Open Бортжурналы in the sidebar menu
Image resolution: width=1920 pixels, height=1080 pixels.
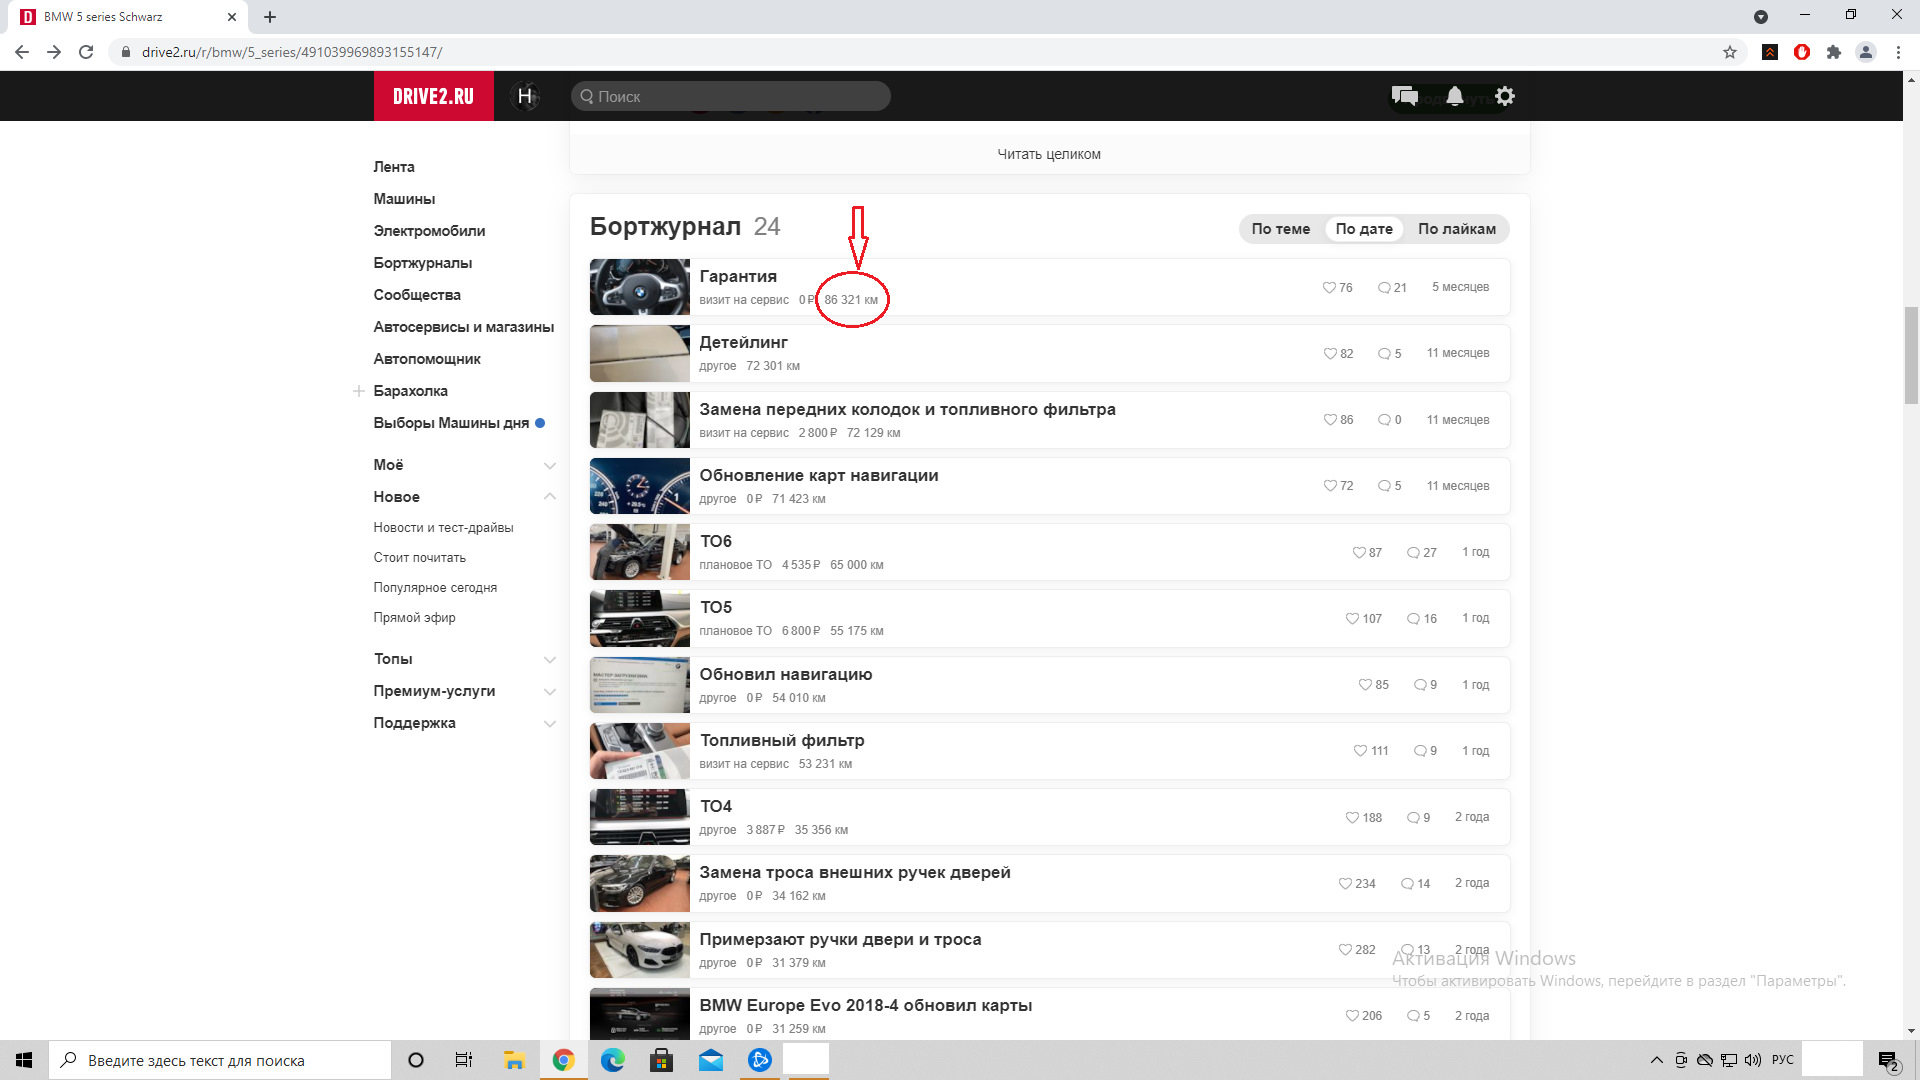point(422,263)
